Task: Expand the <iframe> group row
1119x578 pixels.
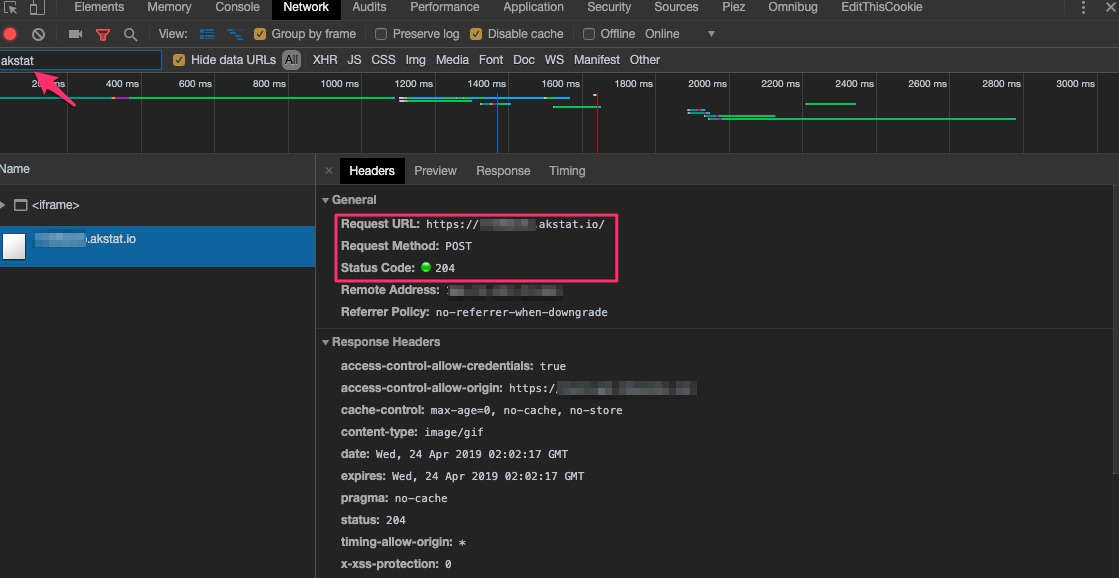Action: point(4,205)
